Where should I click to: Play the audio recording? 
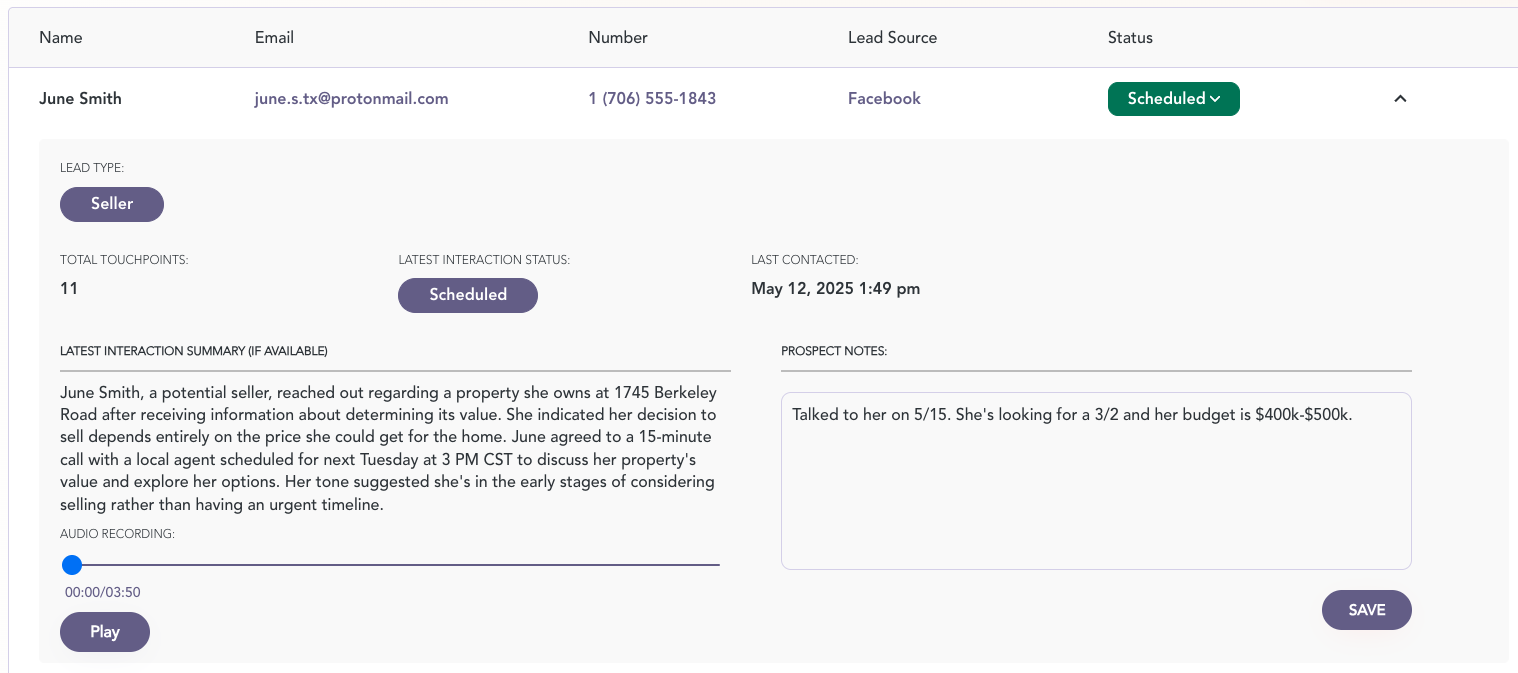[105, 632]
